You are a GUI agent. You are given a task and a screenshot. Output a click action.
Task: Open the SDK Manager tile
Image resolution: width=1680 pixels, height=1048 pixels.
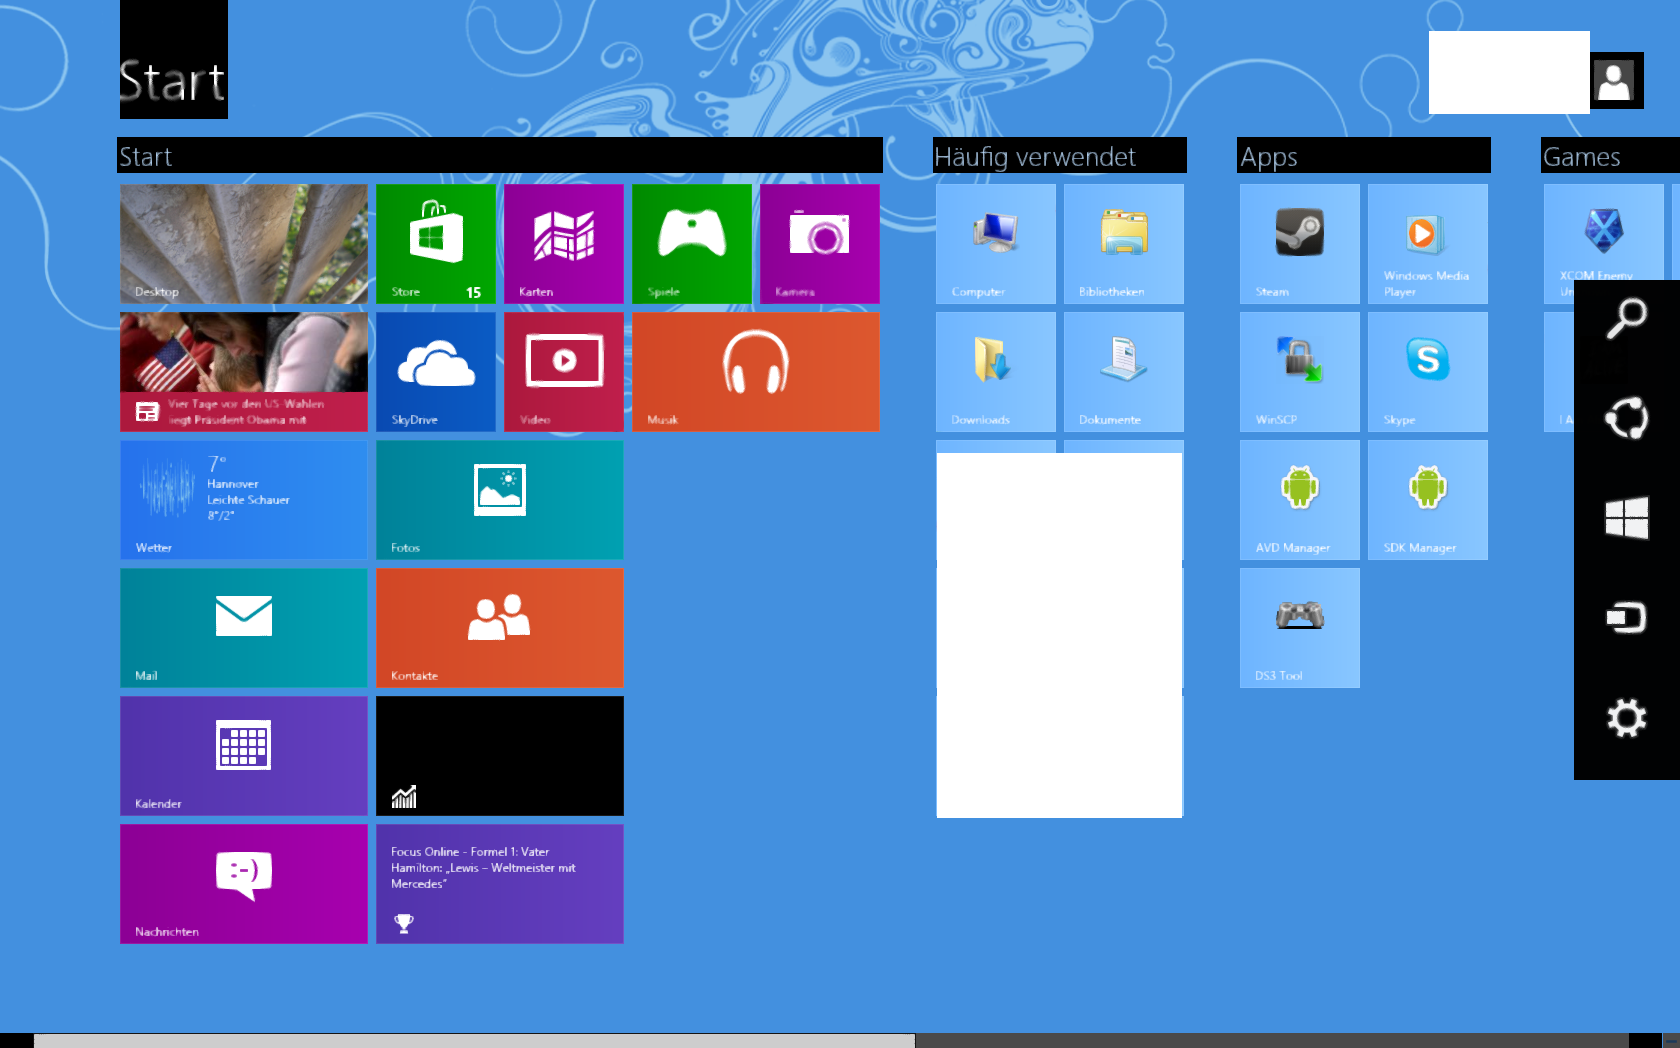[1428, 500]
